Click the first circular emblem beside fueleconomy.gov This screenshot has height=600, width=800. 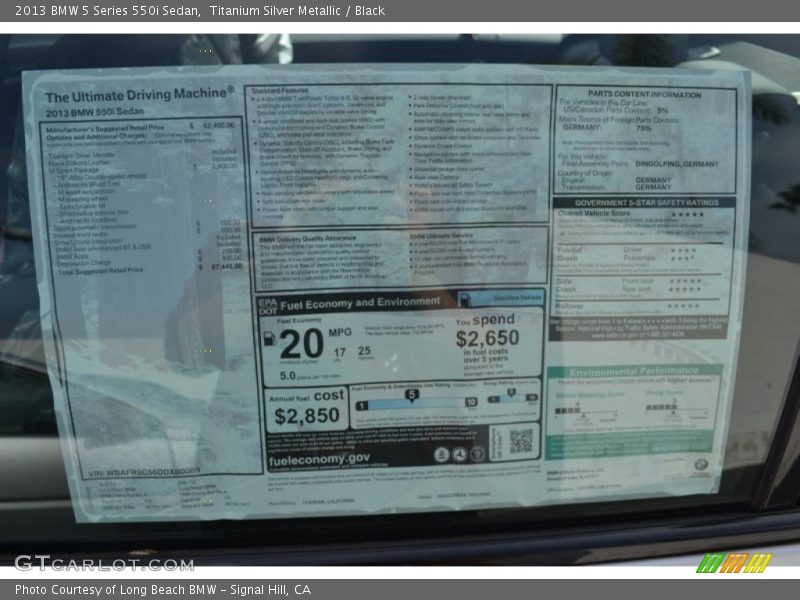click(x=443, y=452)
